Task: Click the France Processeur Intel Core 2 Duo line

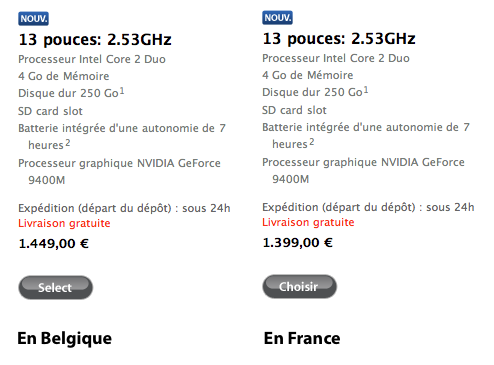Action: click(336, 58)
